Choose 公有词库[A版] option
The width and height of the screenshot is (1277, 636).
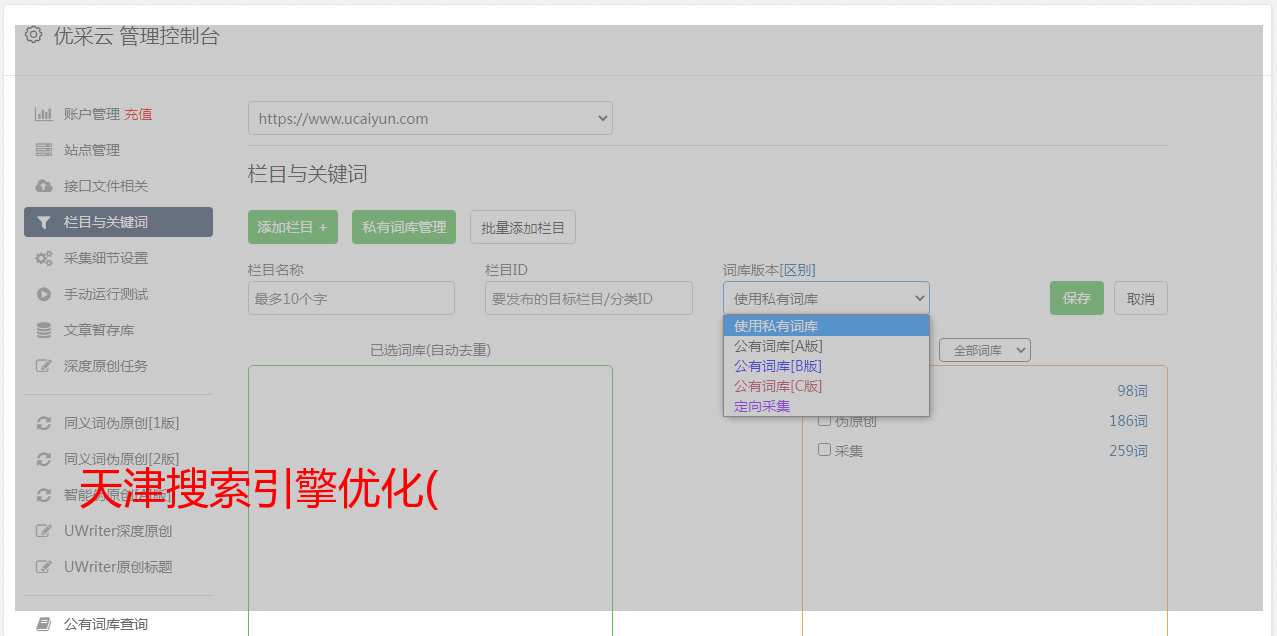pyautogui.click(x=826, y=346)
